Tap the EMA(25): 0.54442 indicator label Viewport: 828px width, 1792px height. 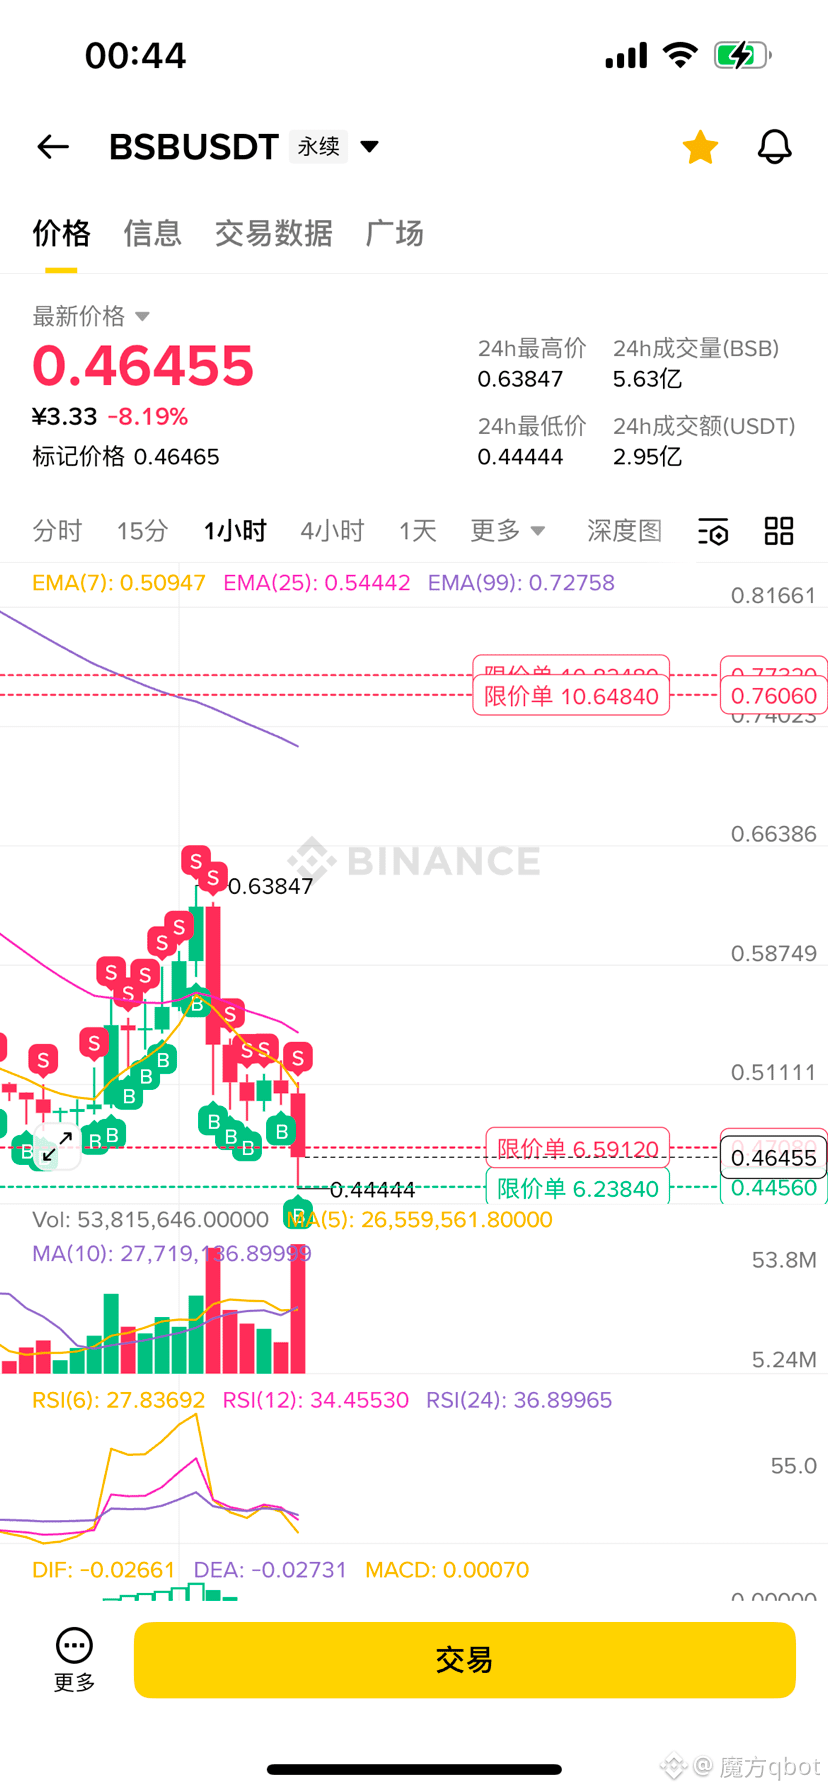(x=317, y=583)
